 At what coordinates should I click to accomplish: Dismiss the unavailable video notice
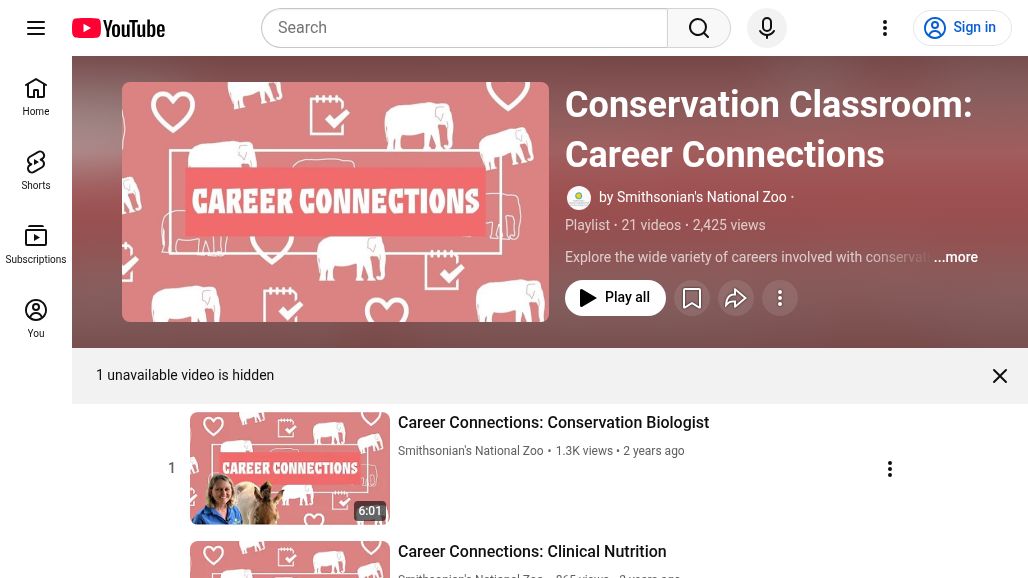pyautogui.click(x=1000, y=375)
